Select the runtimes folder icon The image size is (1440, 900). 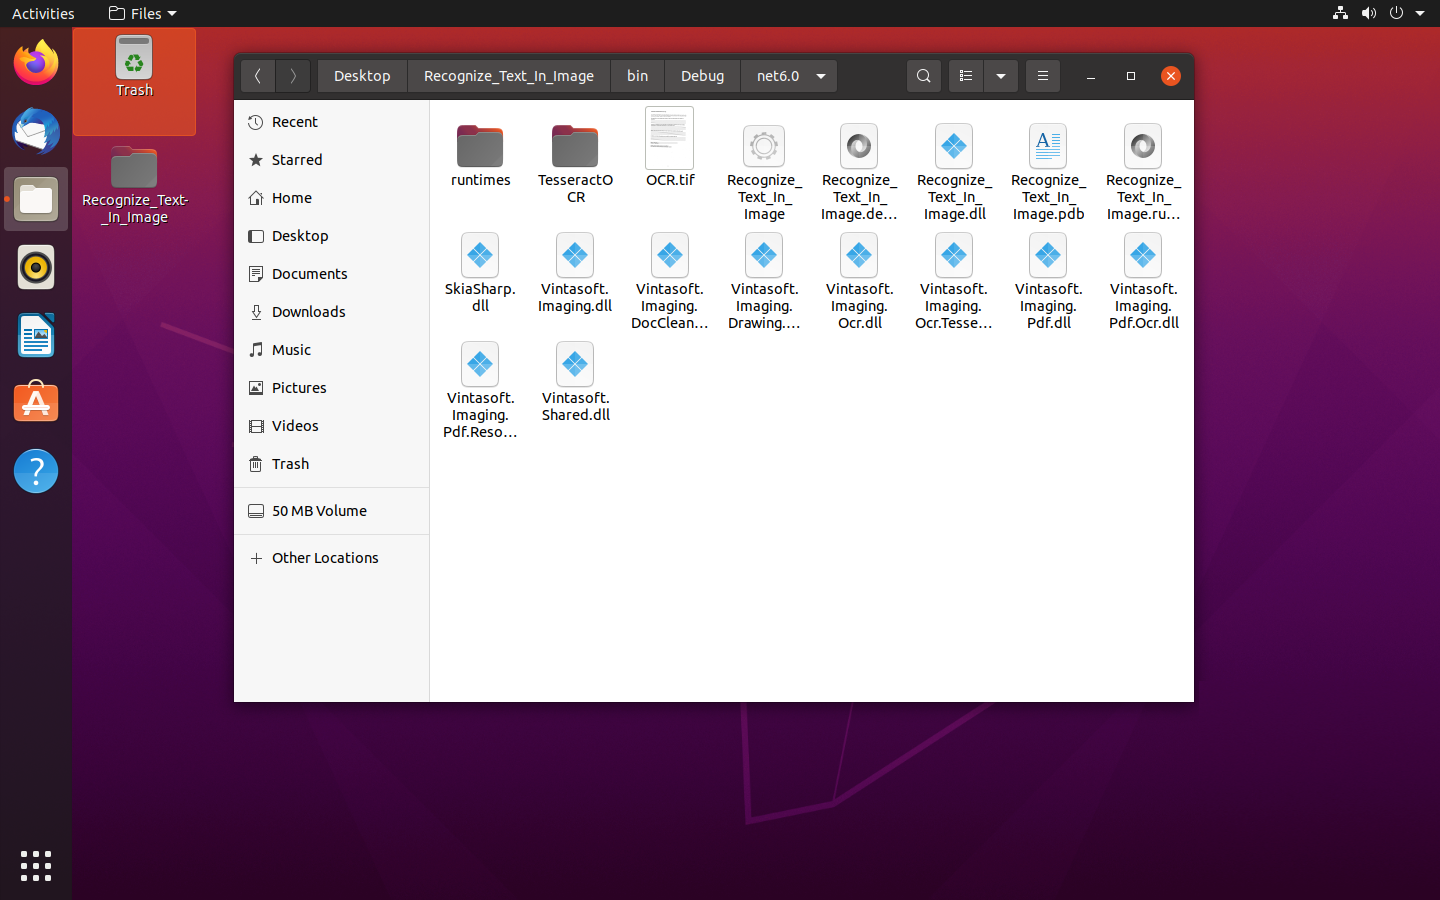(480, 147)
